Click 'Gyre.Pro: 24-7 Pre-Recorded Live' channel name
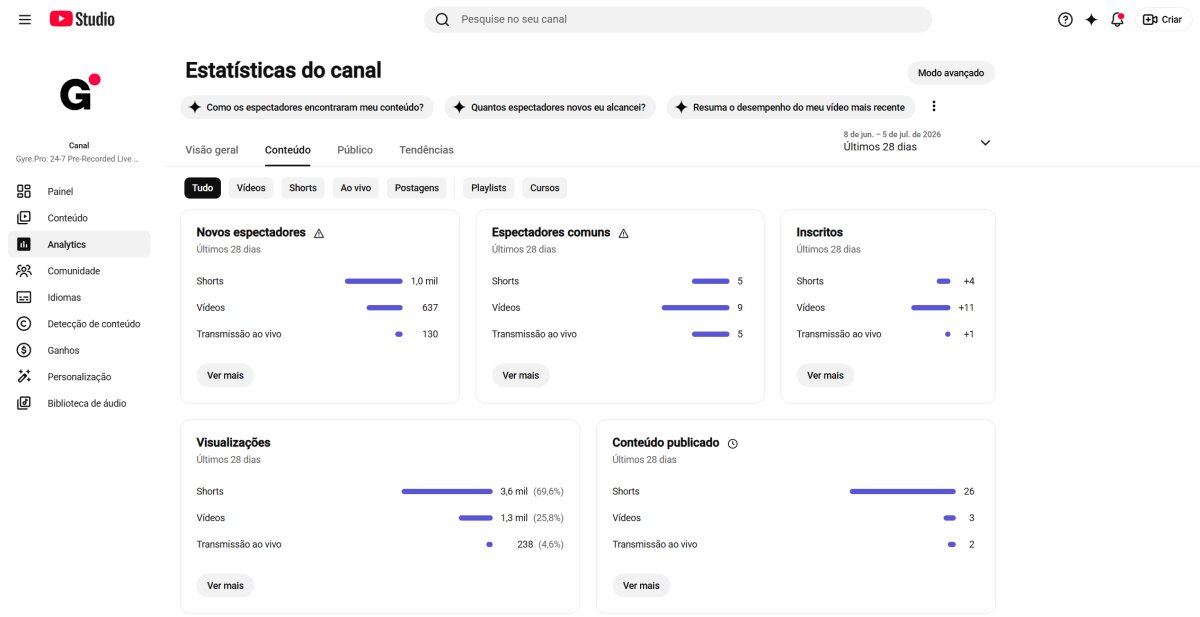The image size is (1200, 617). point(77,158)
